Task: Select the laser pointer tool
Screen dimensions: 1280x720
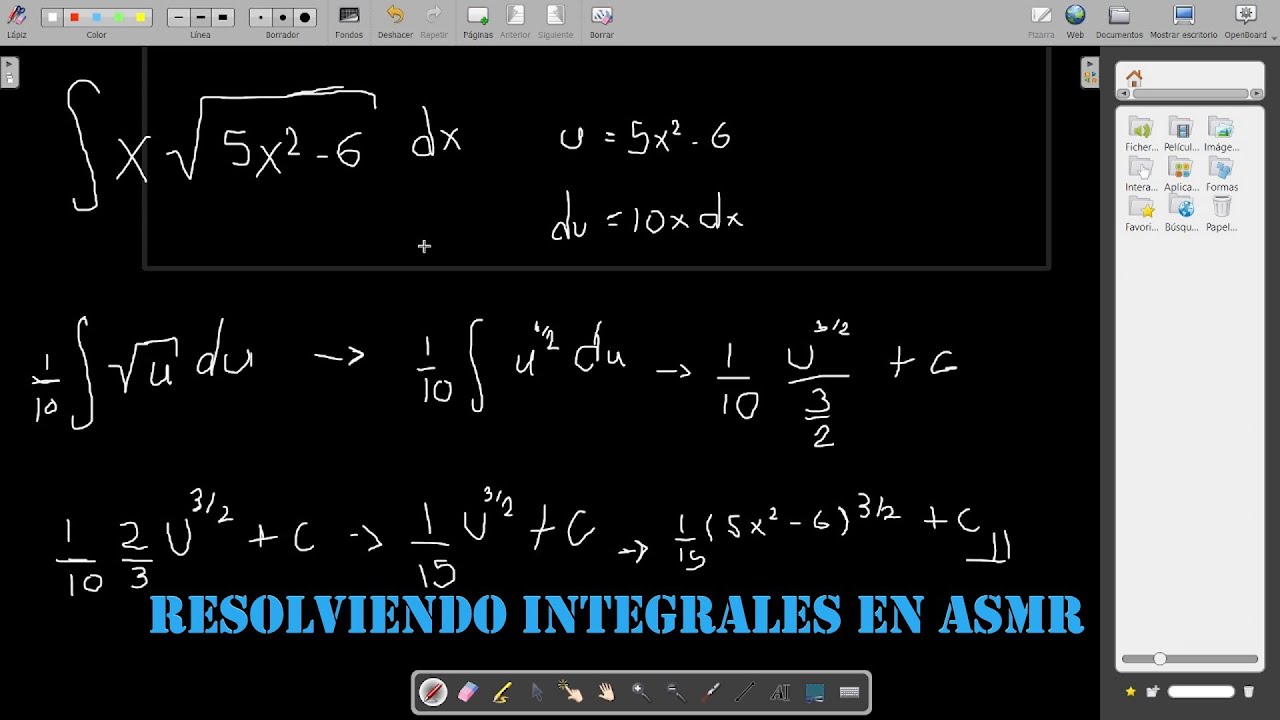Action: (711, 692)
